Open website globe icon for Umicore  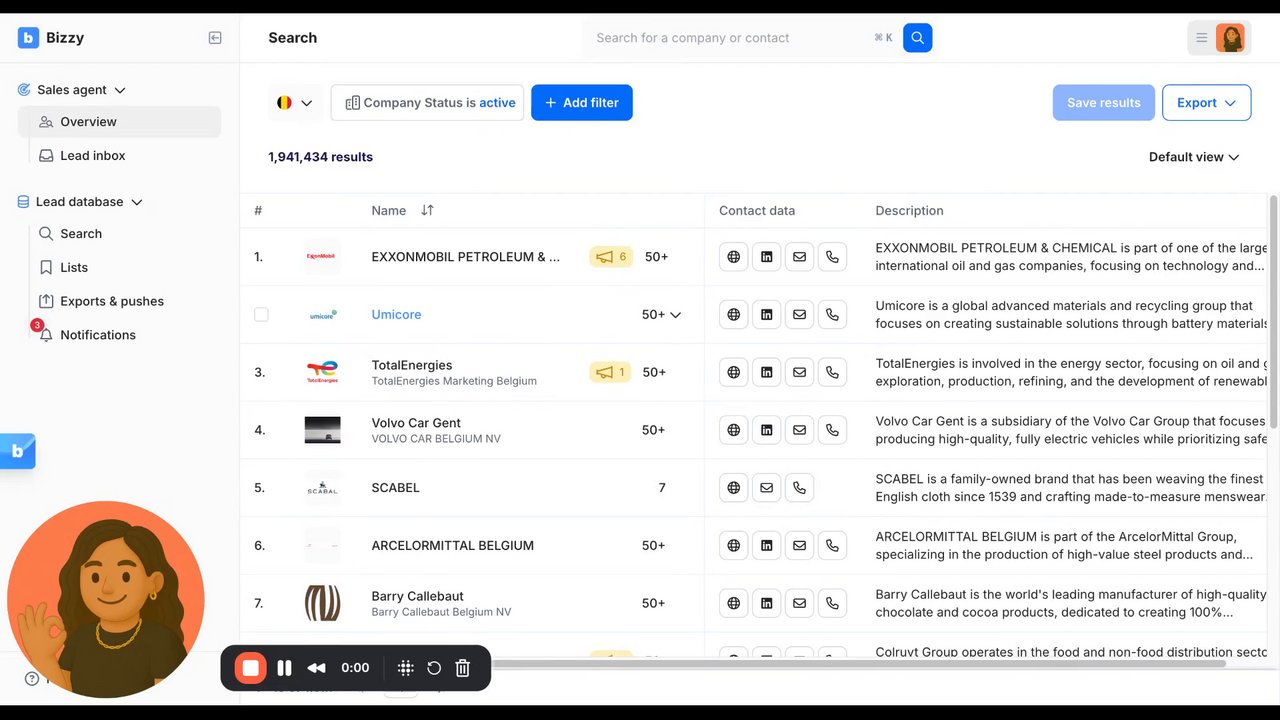pyautogui.click(x=734, y=315)
